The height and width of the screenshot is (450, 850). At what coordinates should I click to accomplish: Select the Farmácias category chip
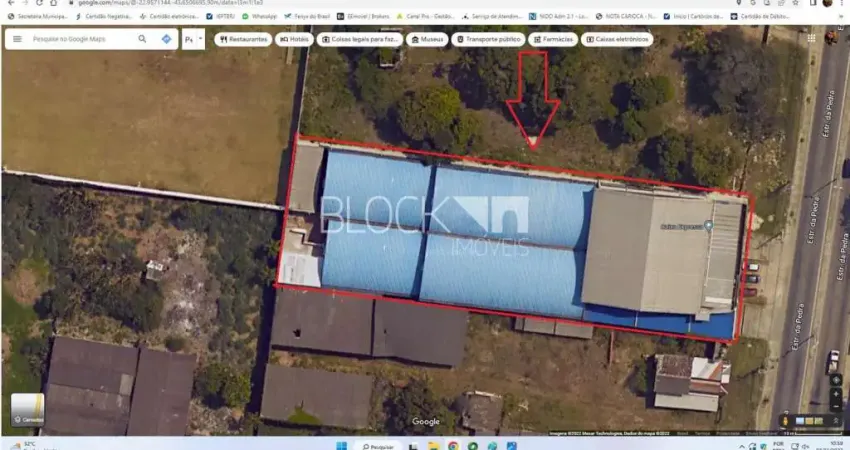click(x=553, y=39)
